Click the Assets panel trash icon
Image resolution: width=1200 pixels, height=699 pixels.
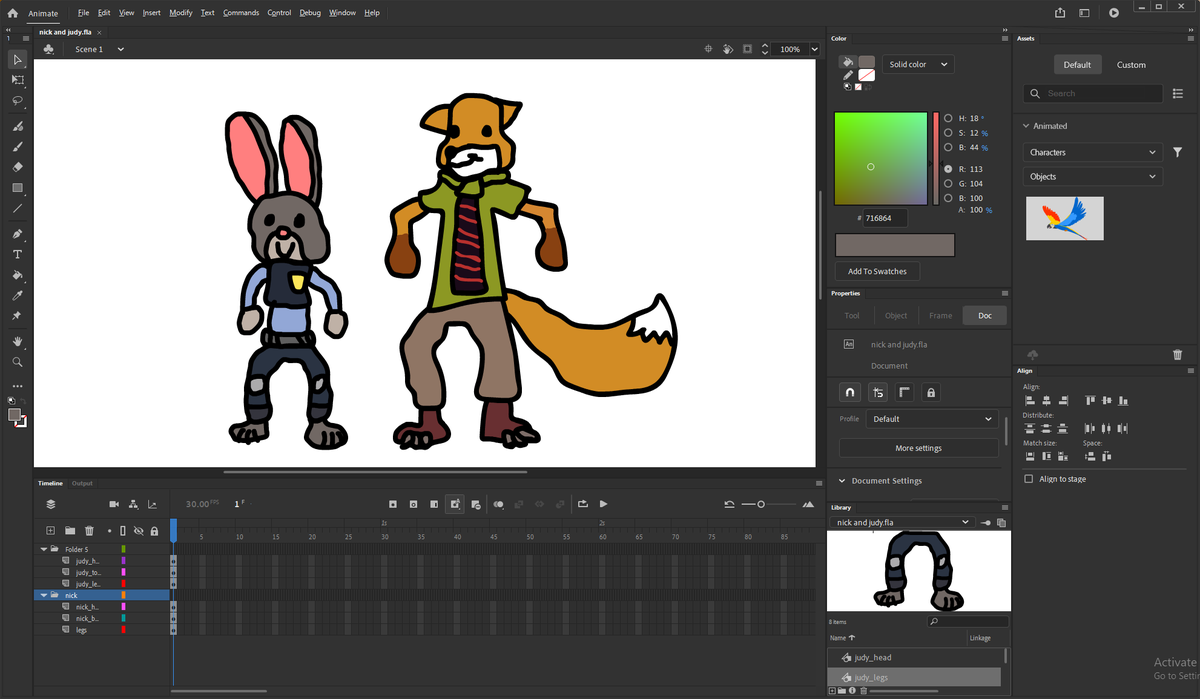click(x=1177, y=354)
